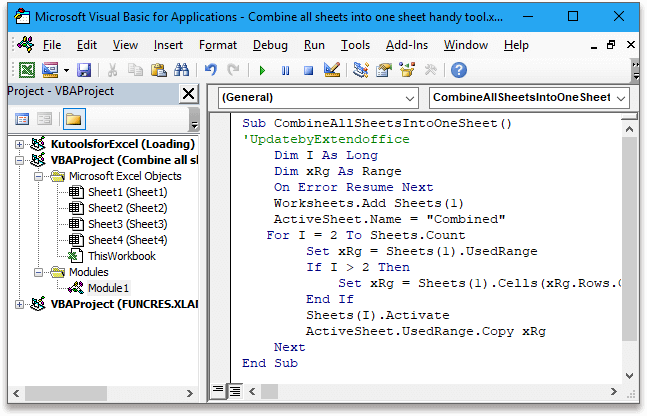Collapse the Modules folder
The height and width of the screenshot is (416, 647).
coord(38,272)
